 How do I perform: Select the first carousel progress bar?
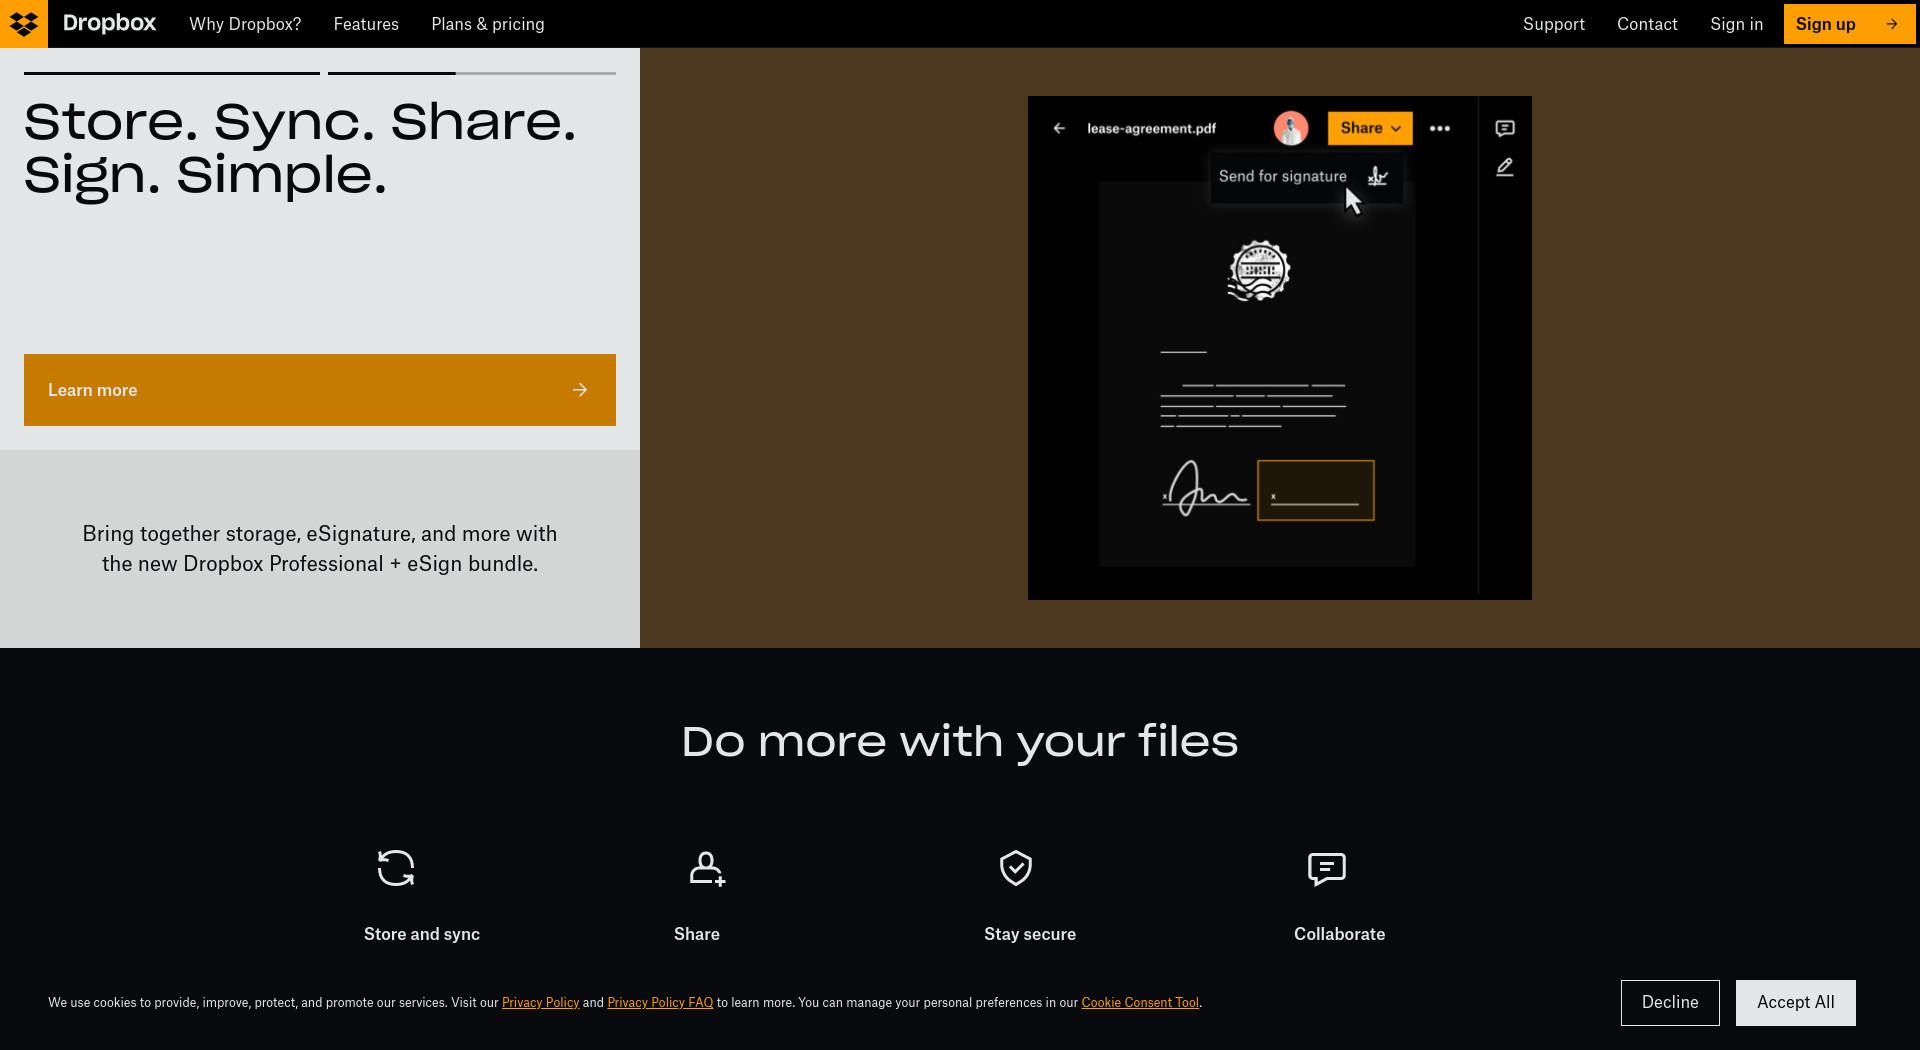pos(172,73)
